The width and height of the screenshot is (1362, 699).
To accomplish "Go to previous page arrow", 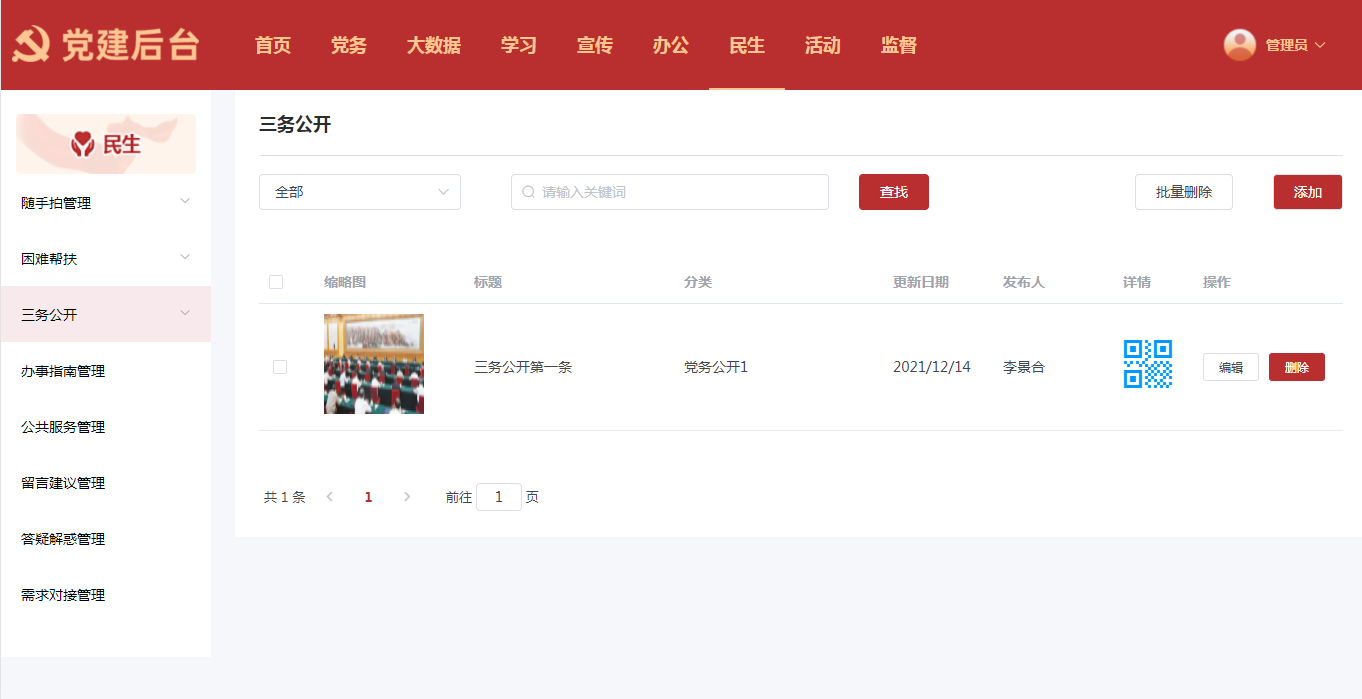I will pyautogui.click(x=330, y=497).
